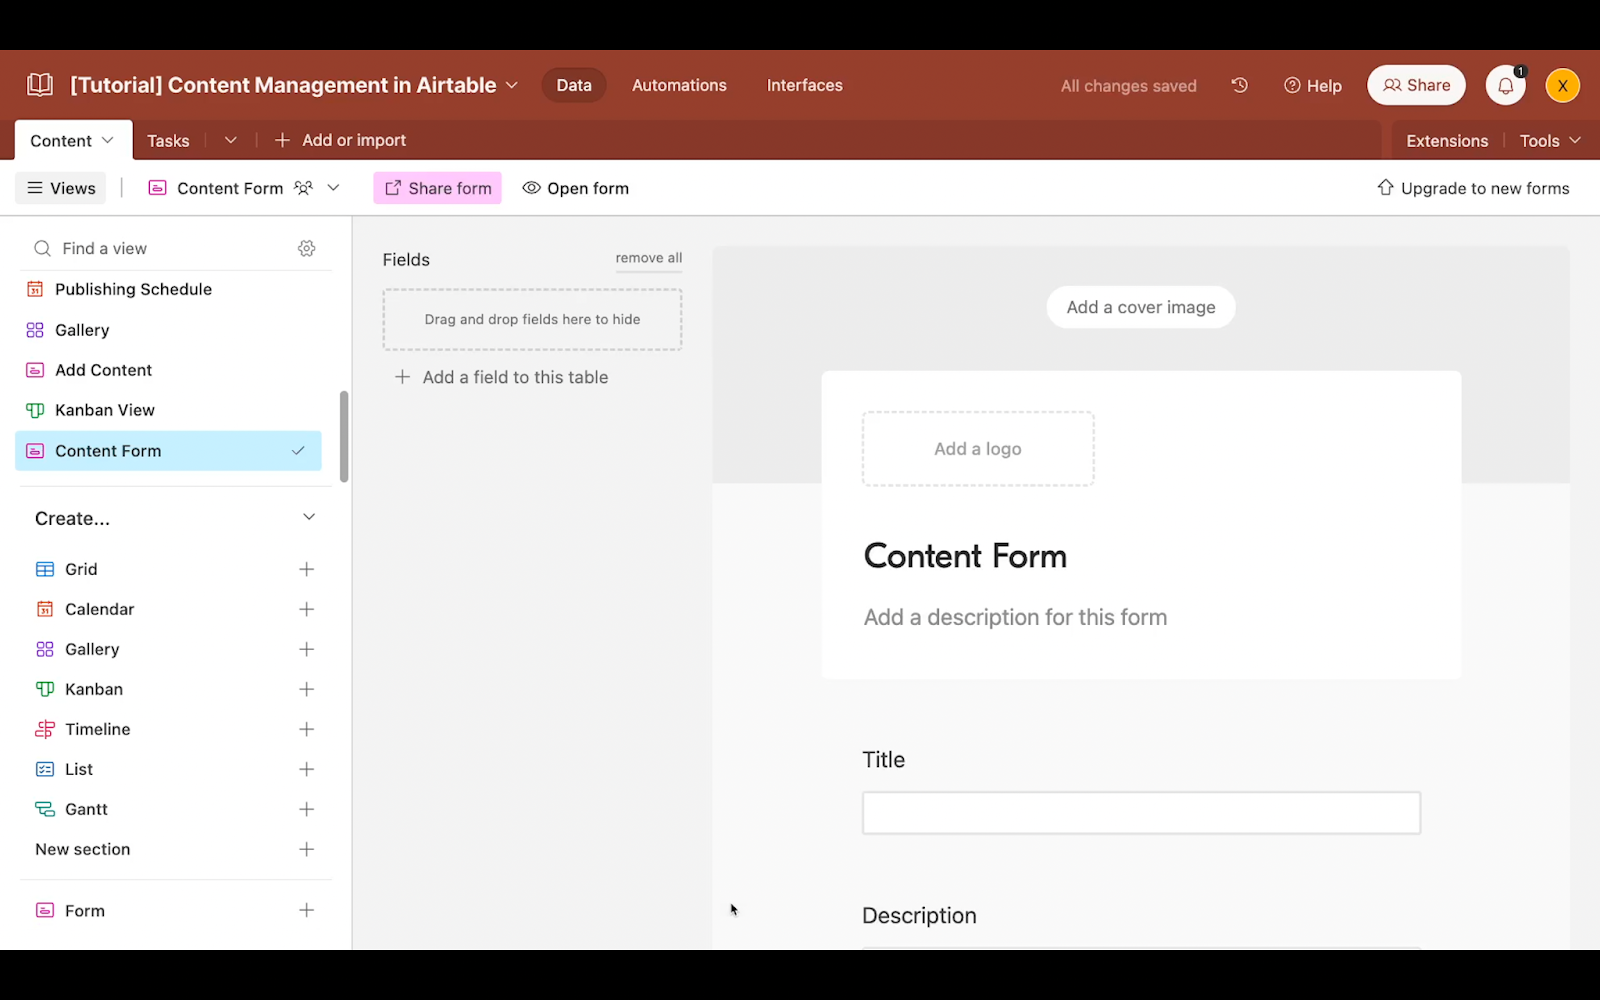This screenshot has height=1000, width=1600.
Task: Open the Add Content form view
Action: pyautogui.click(x=168, y=370)
